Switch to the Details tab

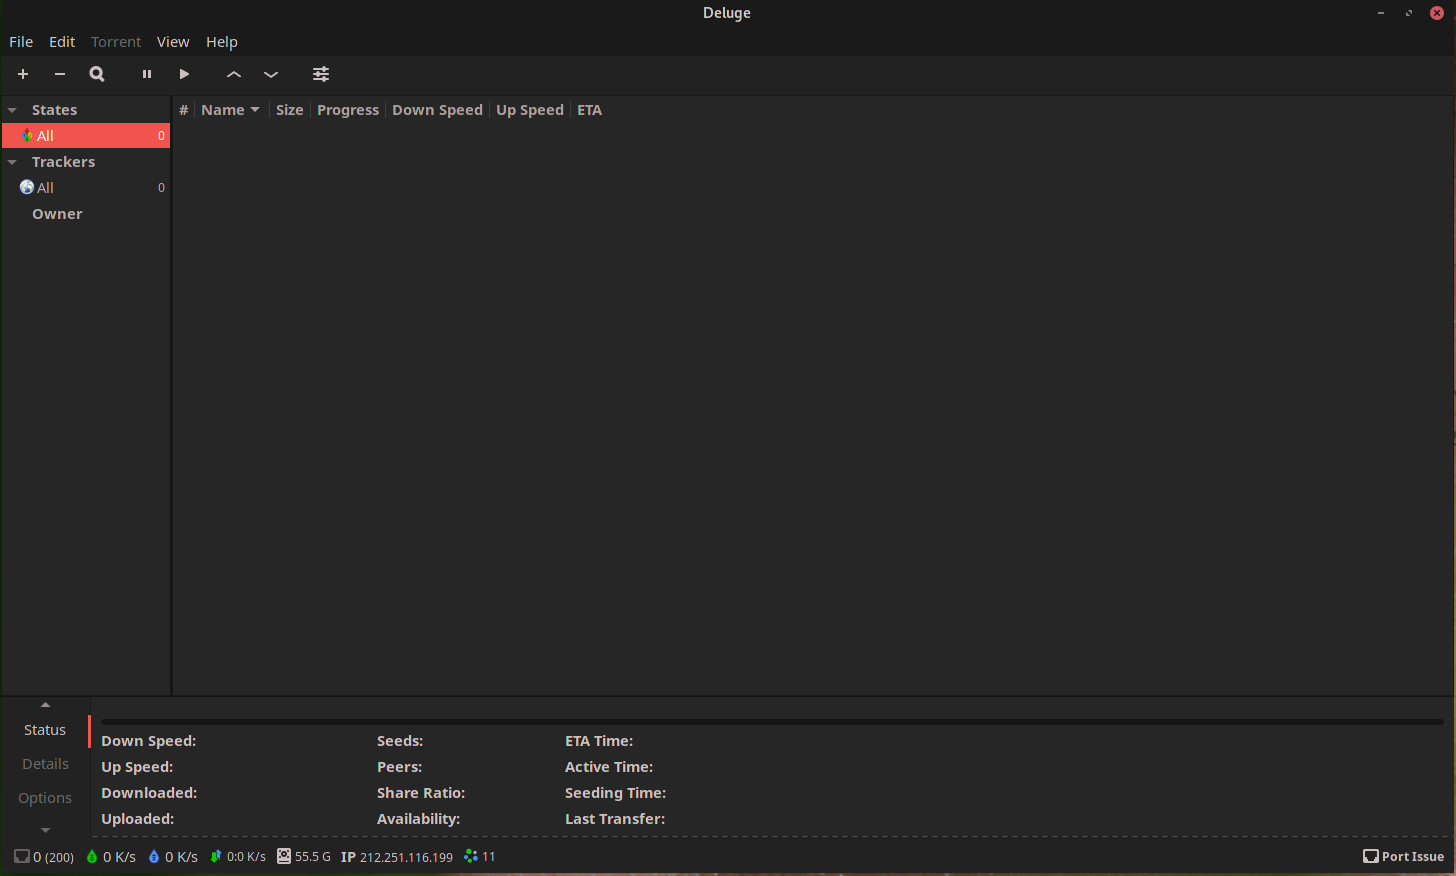point(46,764)
